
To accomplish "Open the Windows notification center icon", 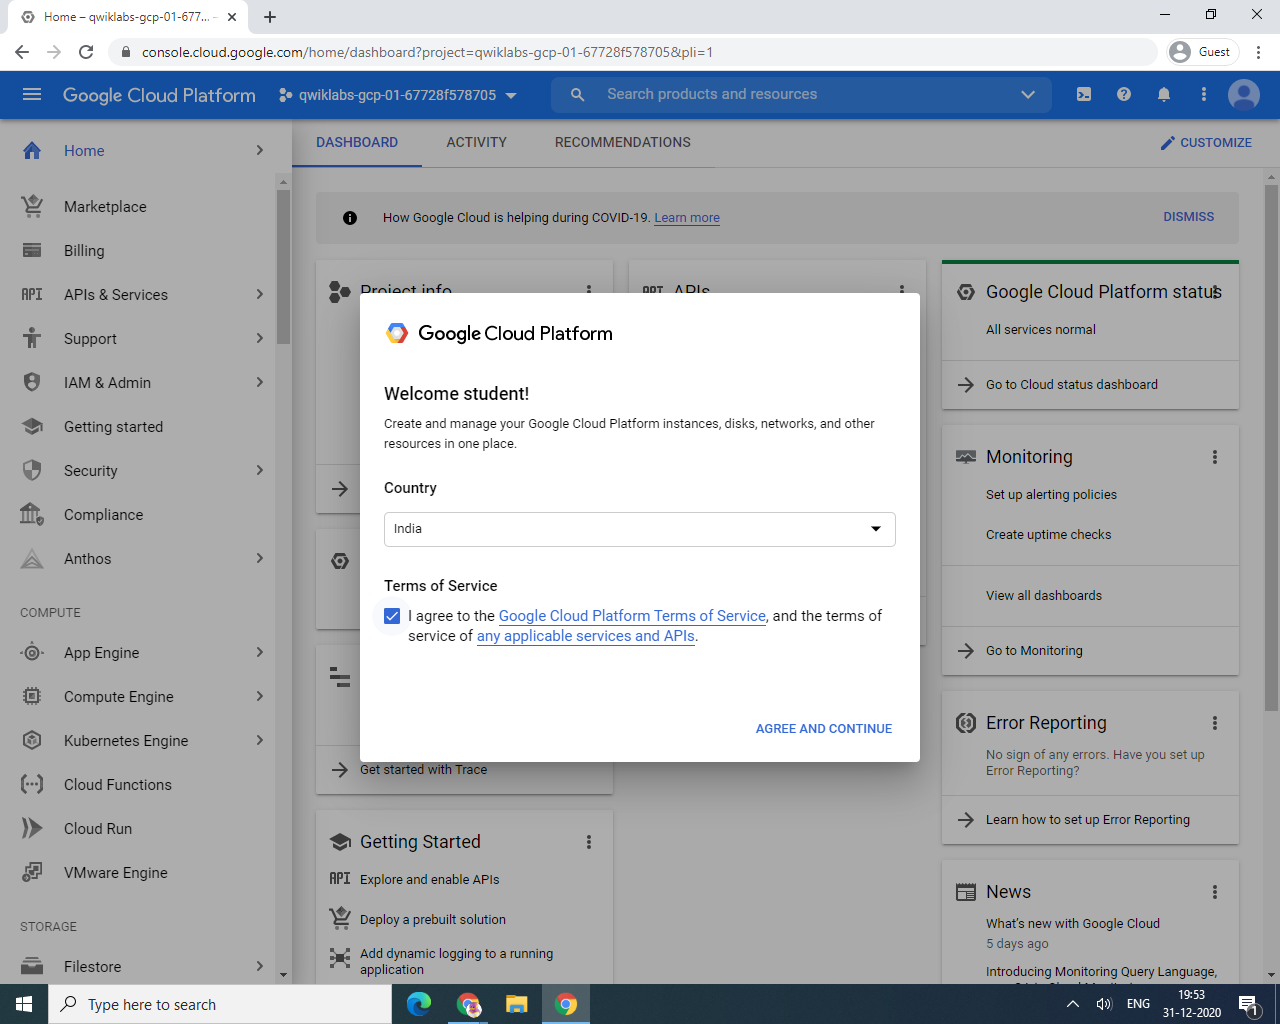I will 1248,1004.
